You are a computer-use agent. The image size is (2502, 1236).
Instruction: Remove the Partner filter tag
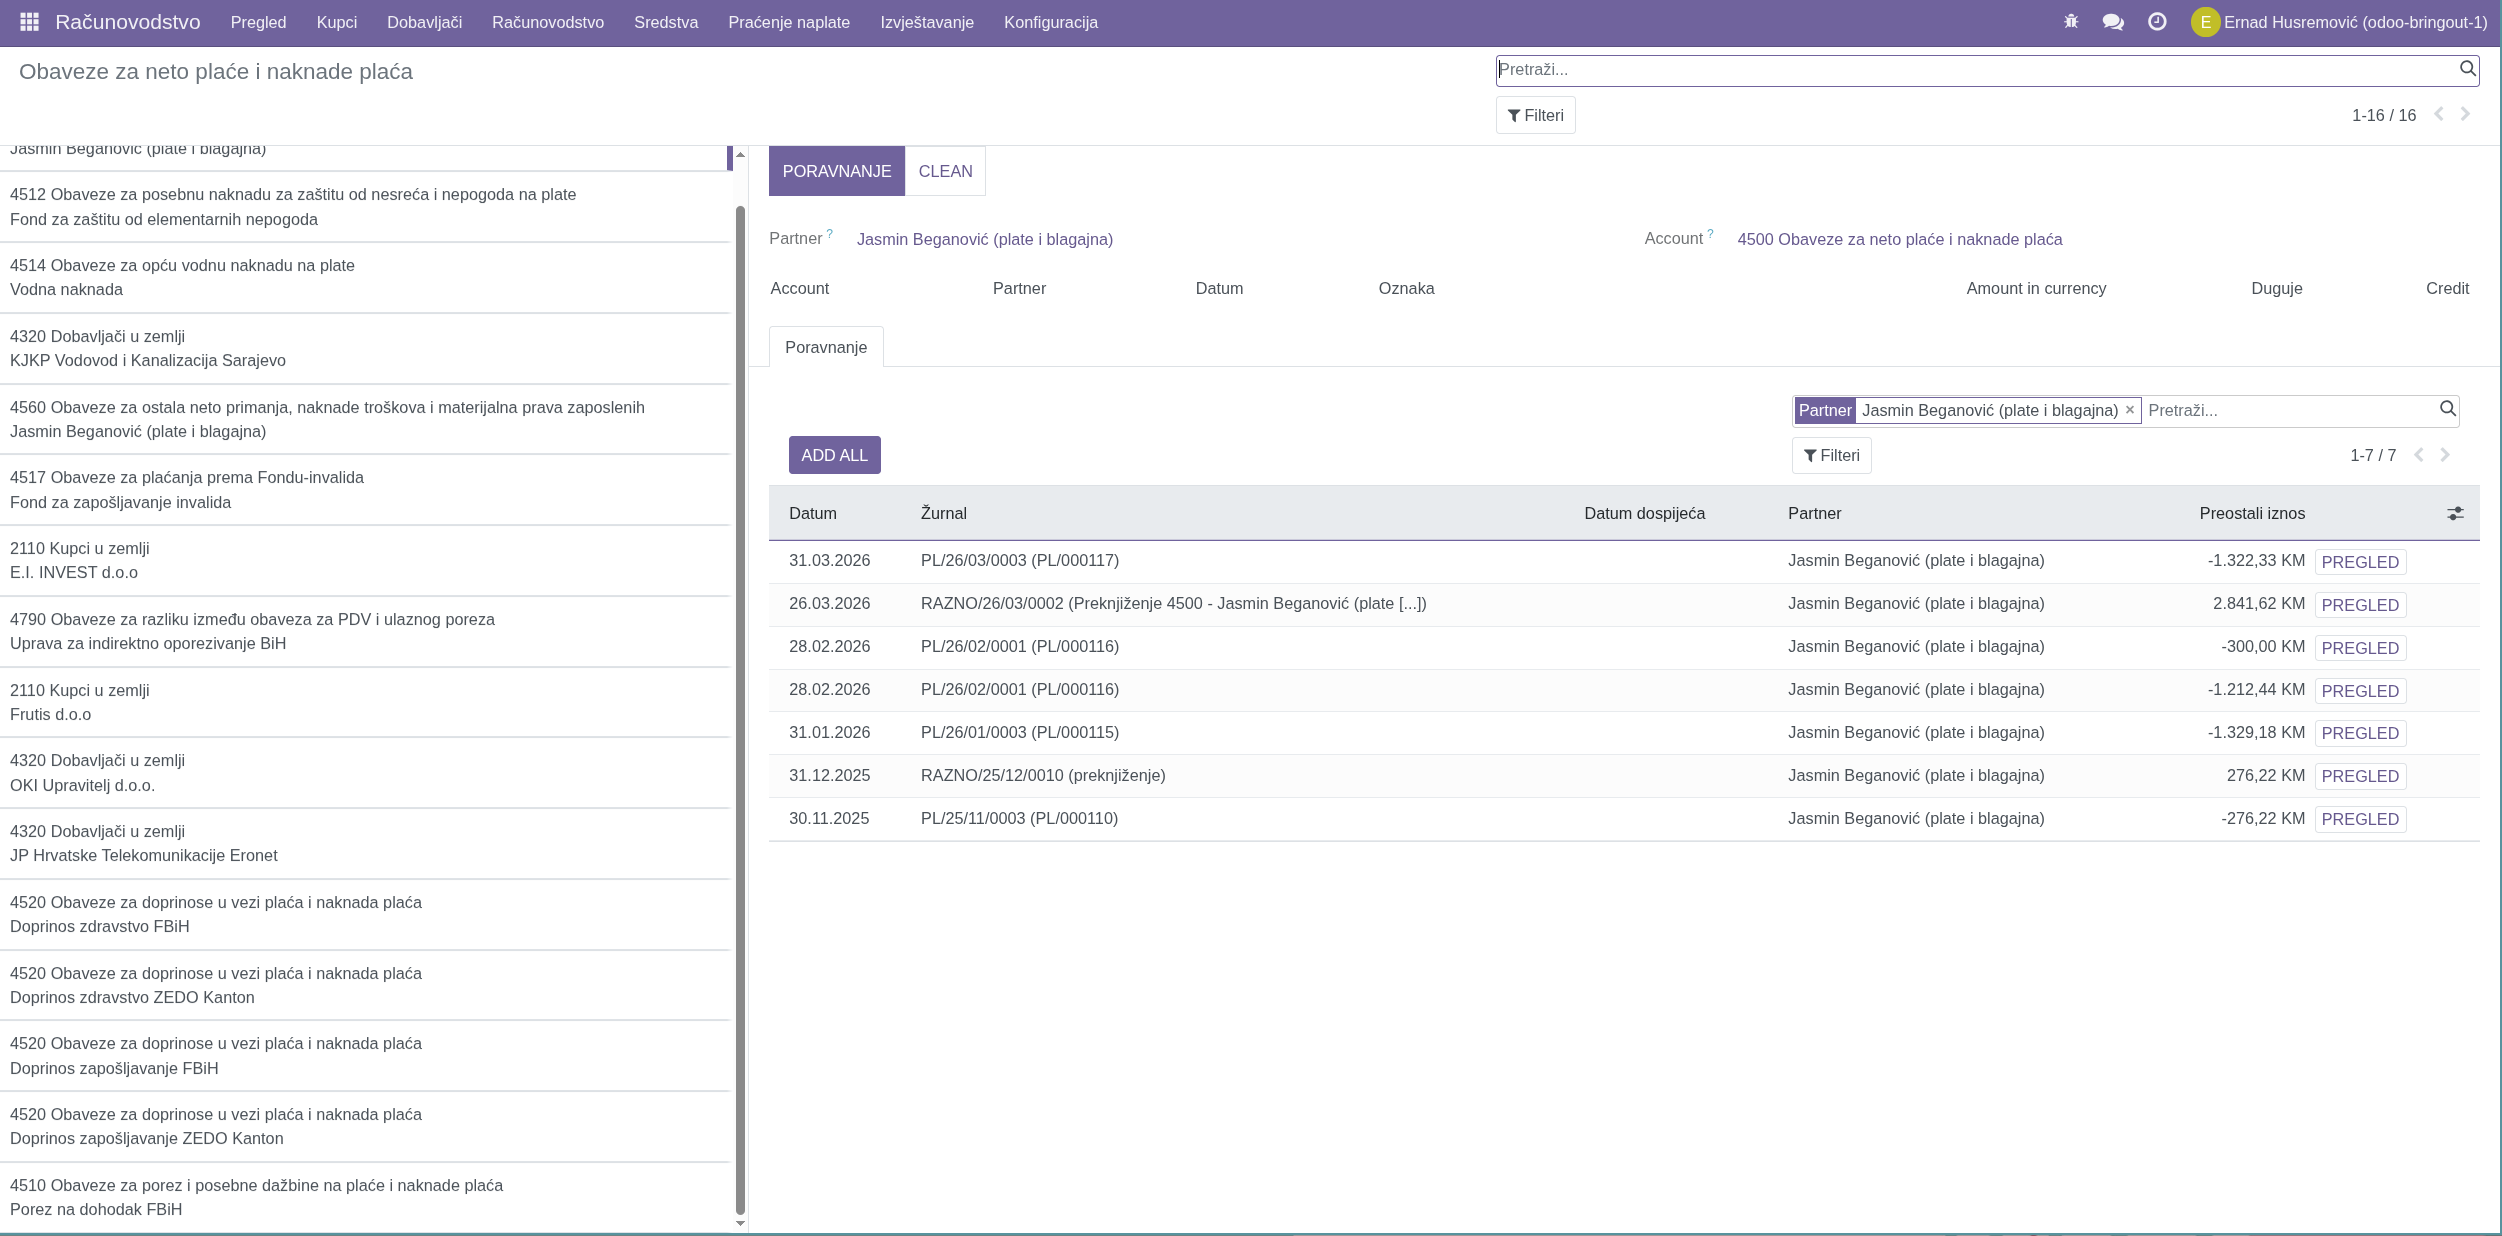tap(2130, 410)
